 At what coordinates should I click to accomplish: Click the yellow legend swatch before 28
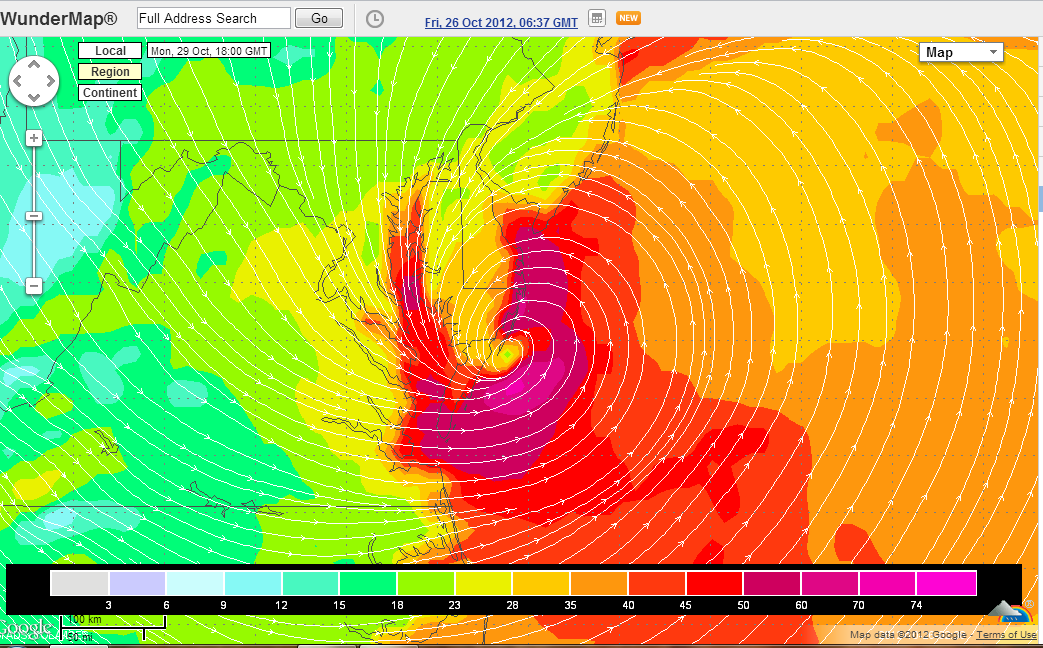484,583
